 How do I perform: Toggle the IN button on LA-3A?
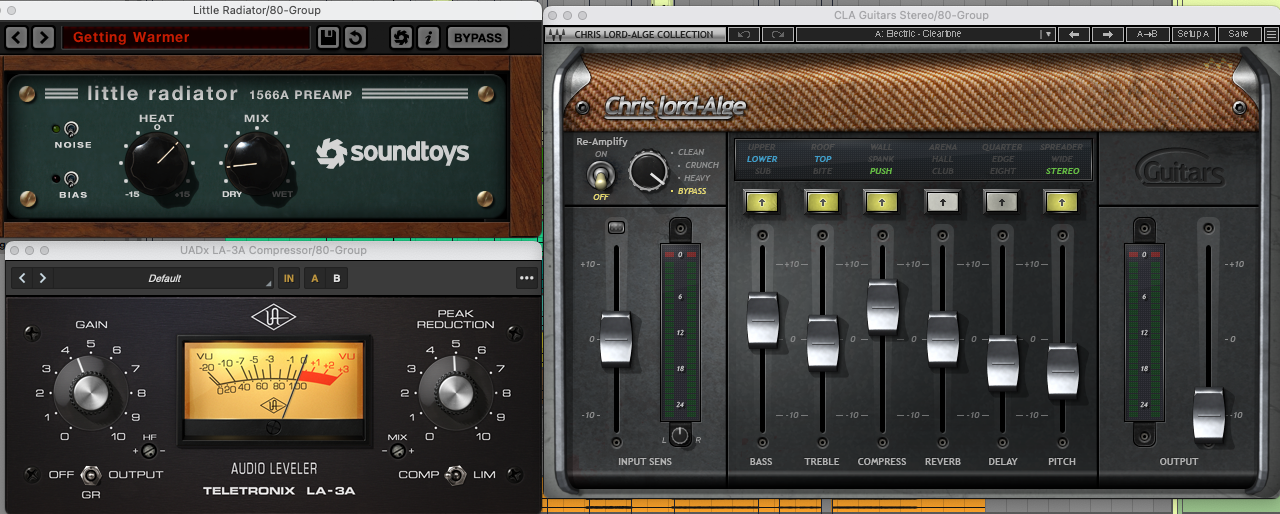[289, 278]
